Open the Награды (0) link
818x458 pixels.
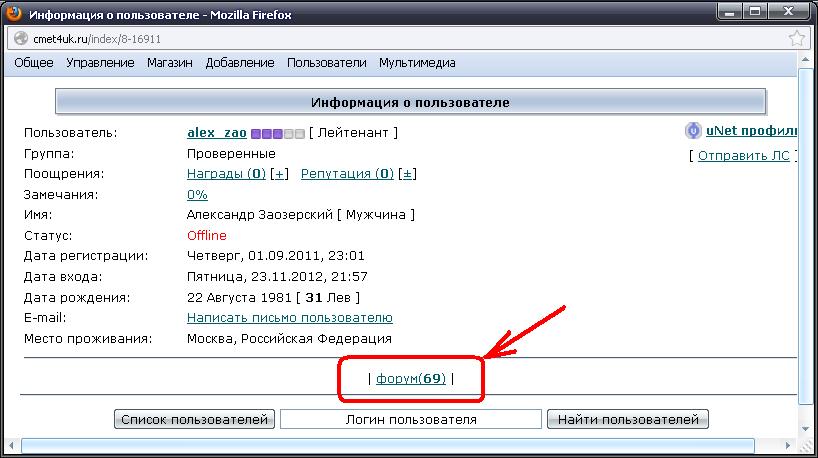click(226, 174)
